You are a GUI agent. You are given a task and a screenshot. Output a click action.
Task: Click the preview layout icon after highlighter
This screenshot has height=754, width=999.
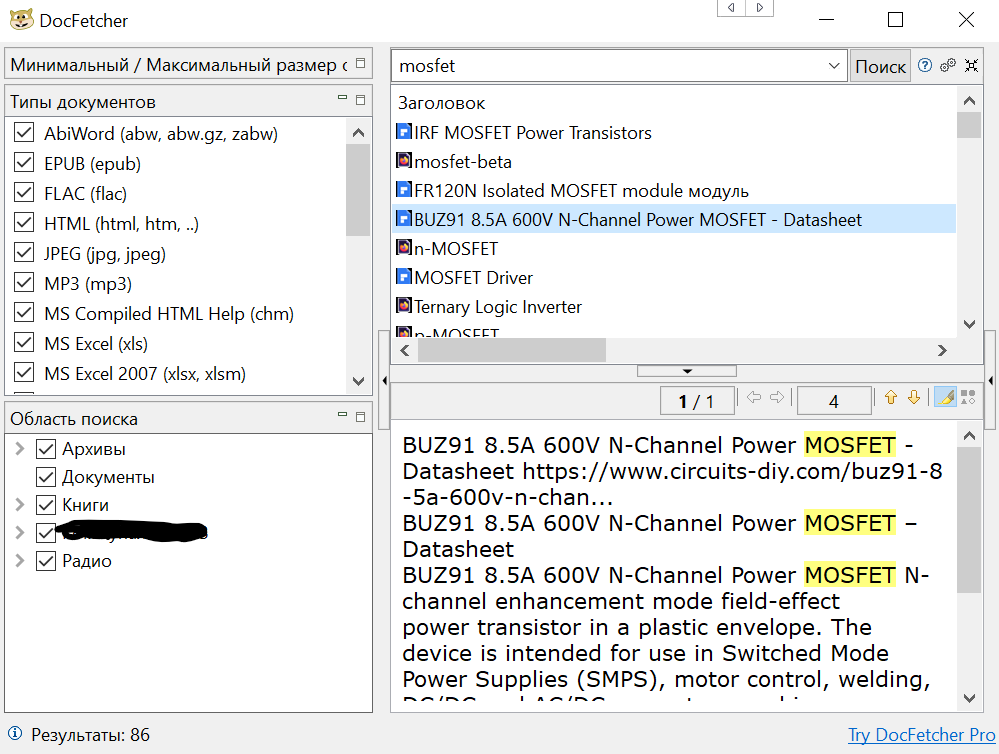coord(968,398)
